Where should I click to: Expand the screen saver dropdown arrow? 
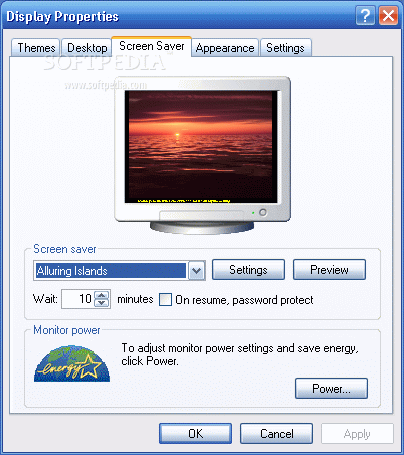click(x=196, y=271)
